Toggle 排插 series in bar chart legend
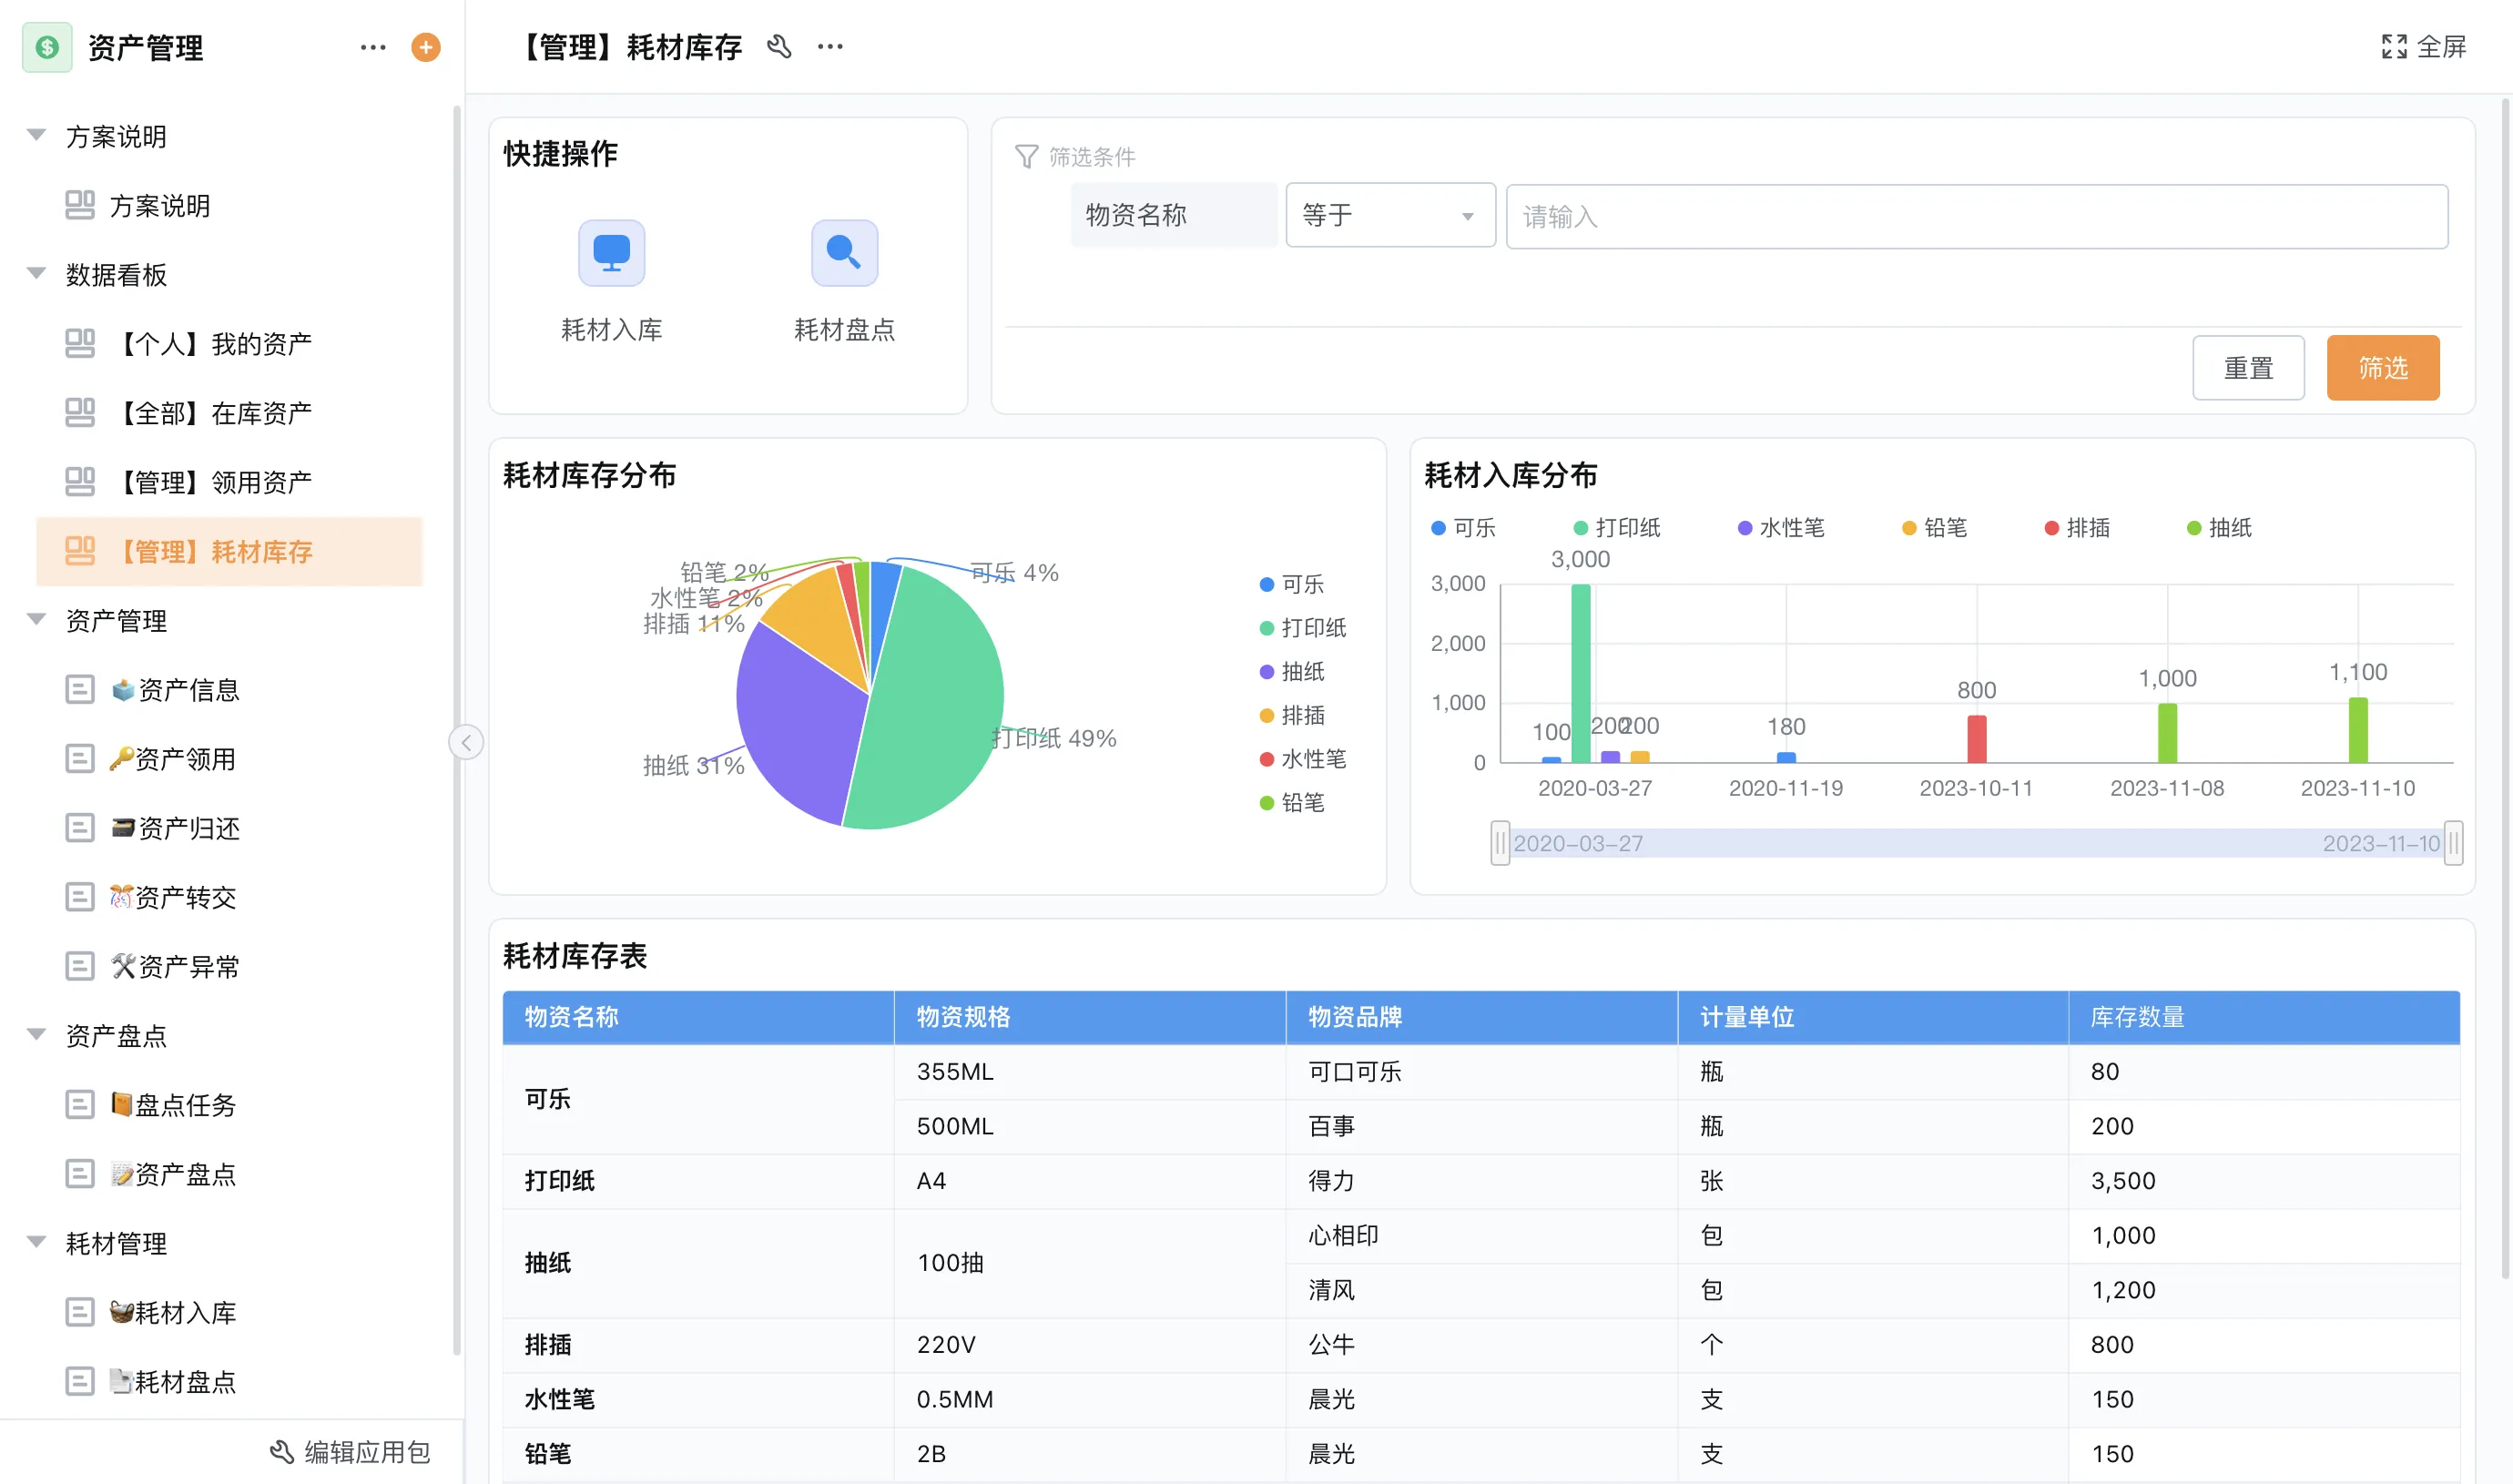Image resolution: width=2513 pixels, height=1484 pixels. click(x=2077, y=528)
